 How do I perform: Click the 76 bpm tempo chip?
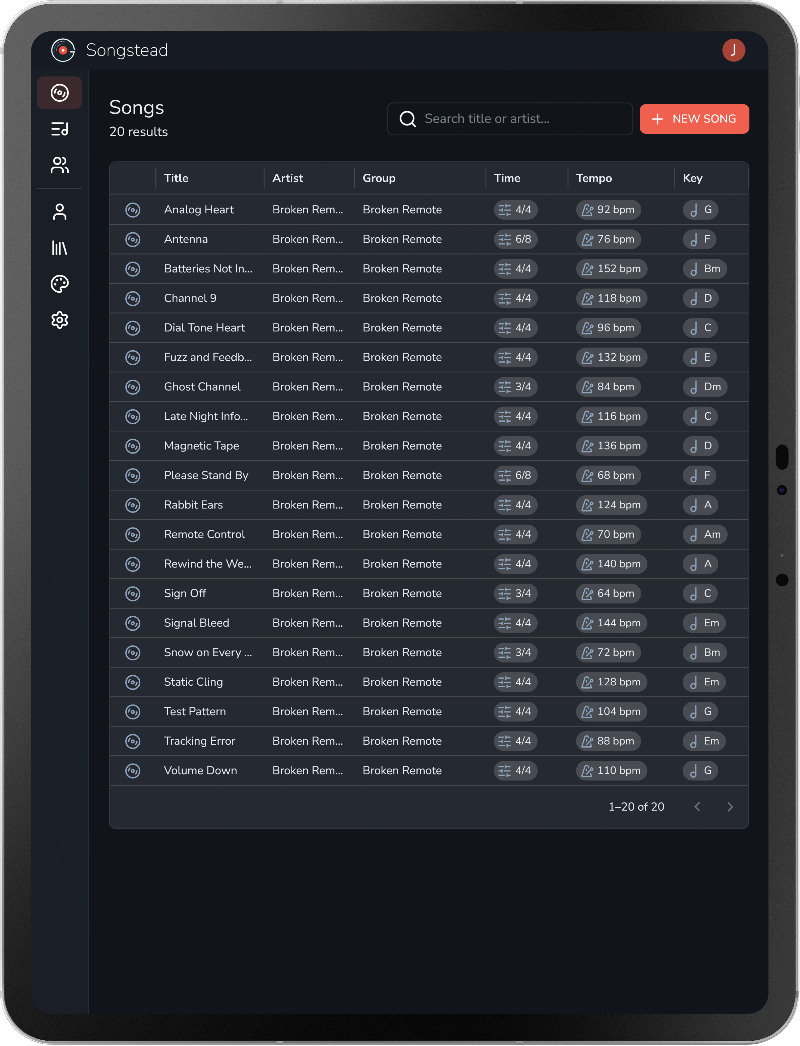pos(608,239)
